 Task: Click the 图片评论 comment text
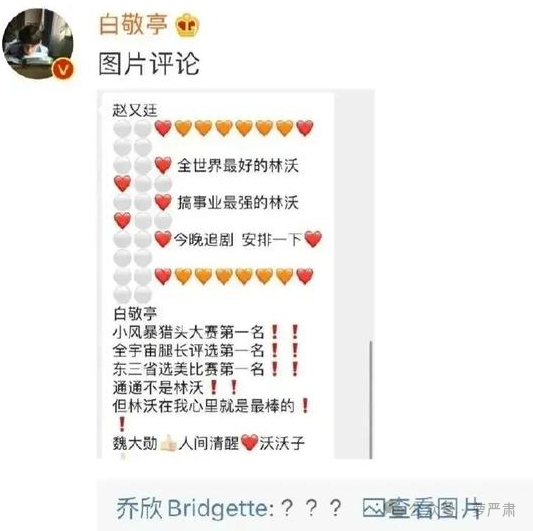[149, 64]
